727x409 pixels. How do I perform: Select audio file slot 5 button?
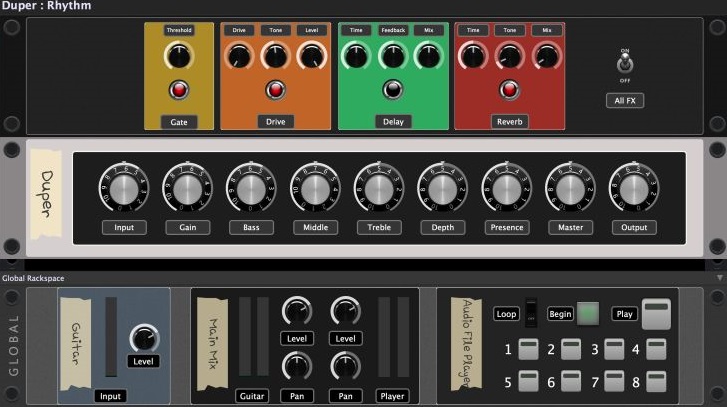pyautogui.click(x=528, y=382)
